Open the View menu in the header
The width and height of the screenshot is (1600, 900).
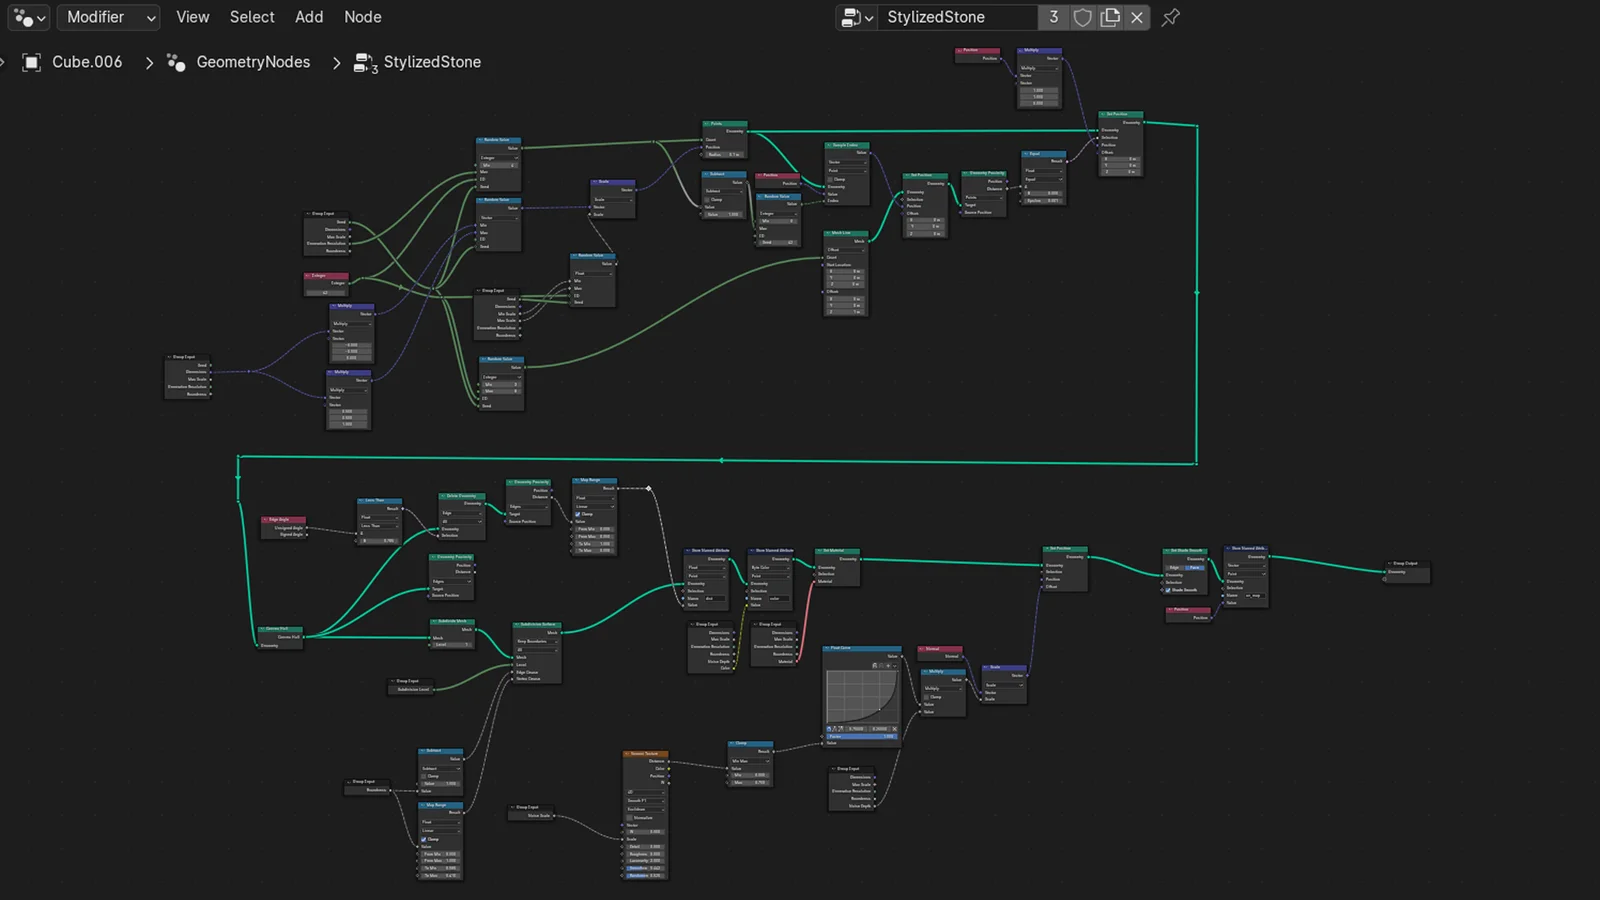[x=192, y=17]
